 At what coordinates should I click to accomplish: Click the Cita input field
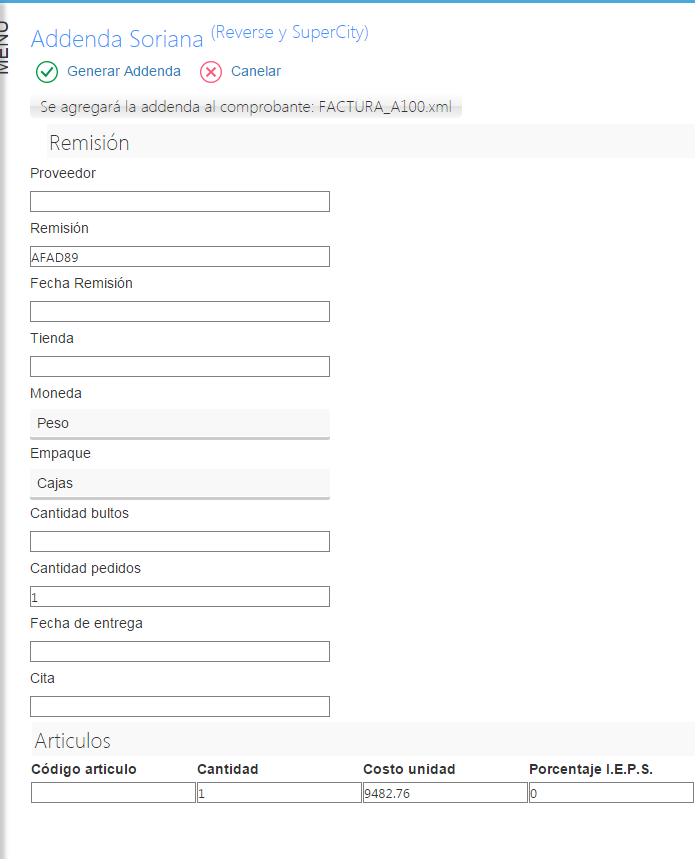pyautogui.click(x=180, y=706)
